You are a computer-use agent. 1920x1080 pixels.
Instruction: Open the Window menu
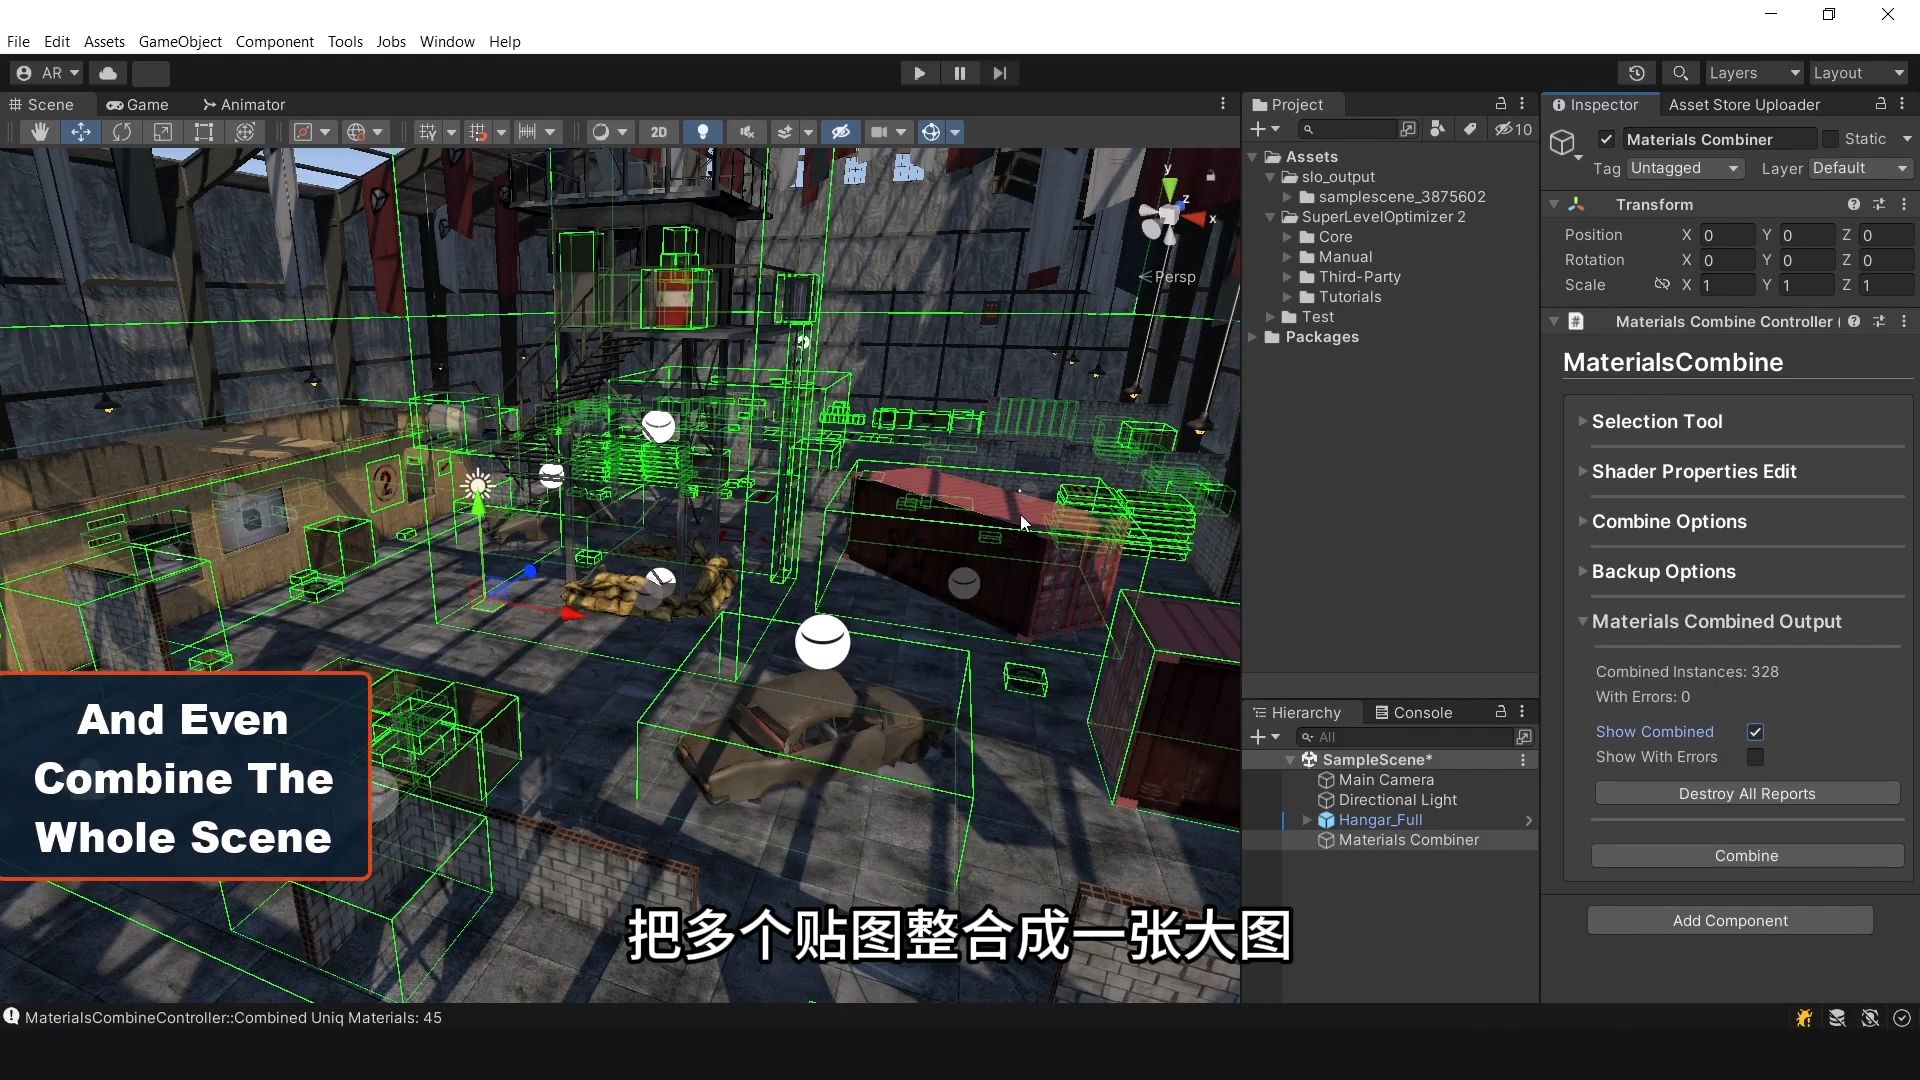click(447, 41)
